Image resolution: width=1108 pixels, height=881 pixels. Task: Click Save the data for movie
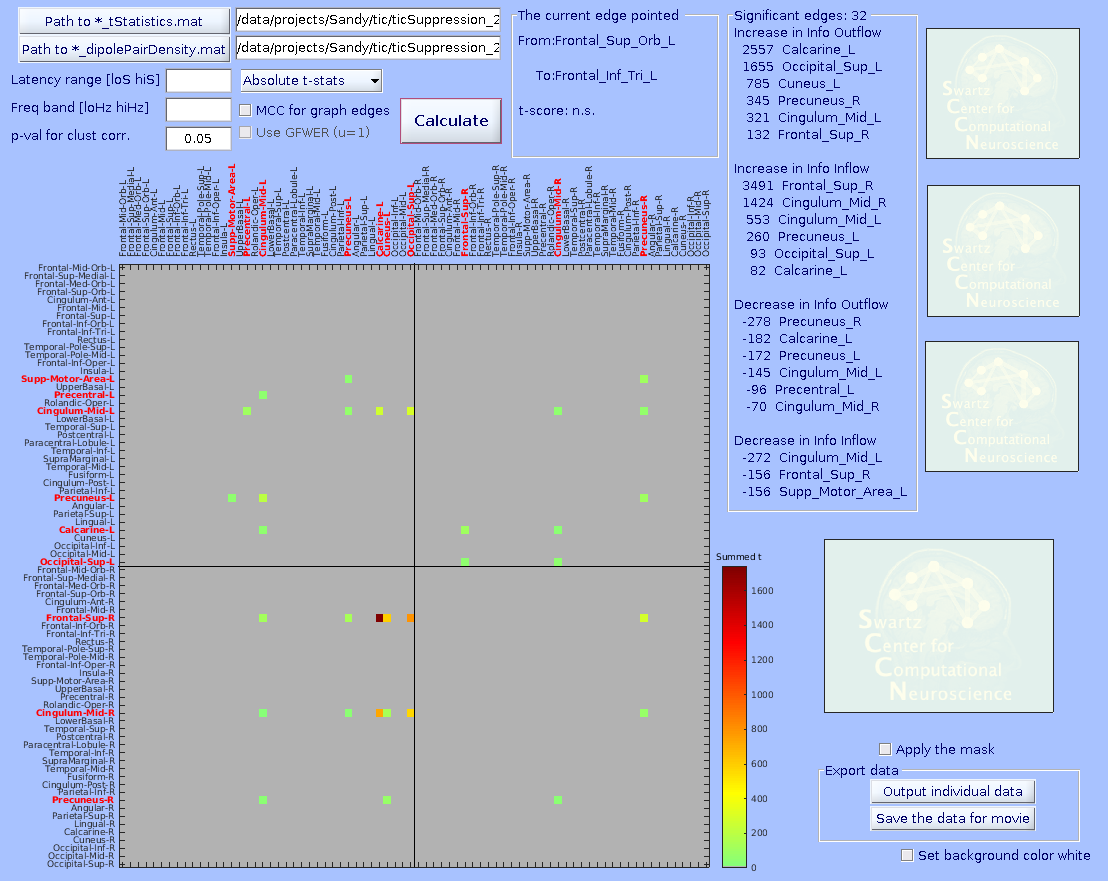(952, 818)
